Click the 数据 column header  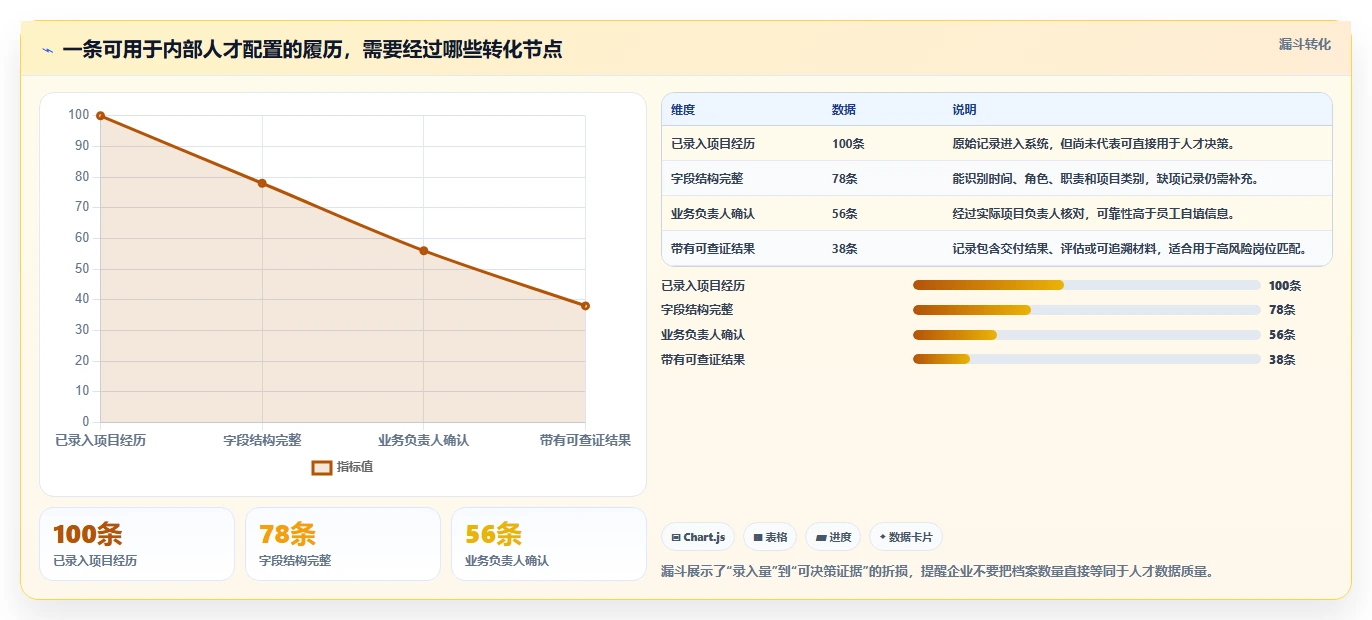[x=844, y=110]
